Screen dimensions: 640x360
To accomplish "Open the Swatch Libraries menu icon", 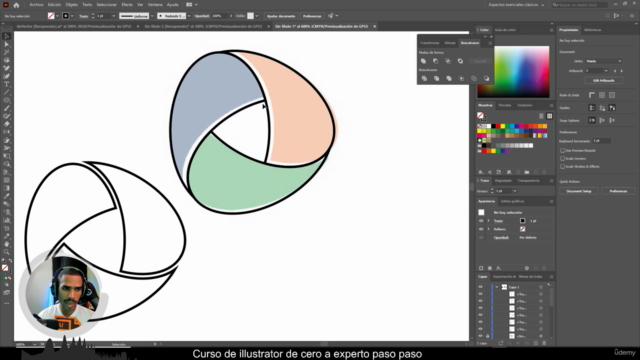I will coord(481,172).
